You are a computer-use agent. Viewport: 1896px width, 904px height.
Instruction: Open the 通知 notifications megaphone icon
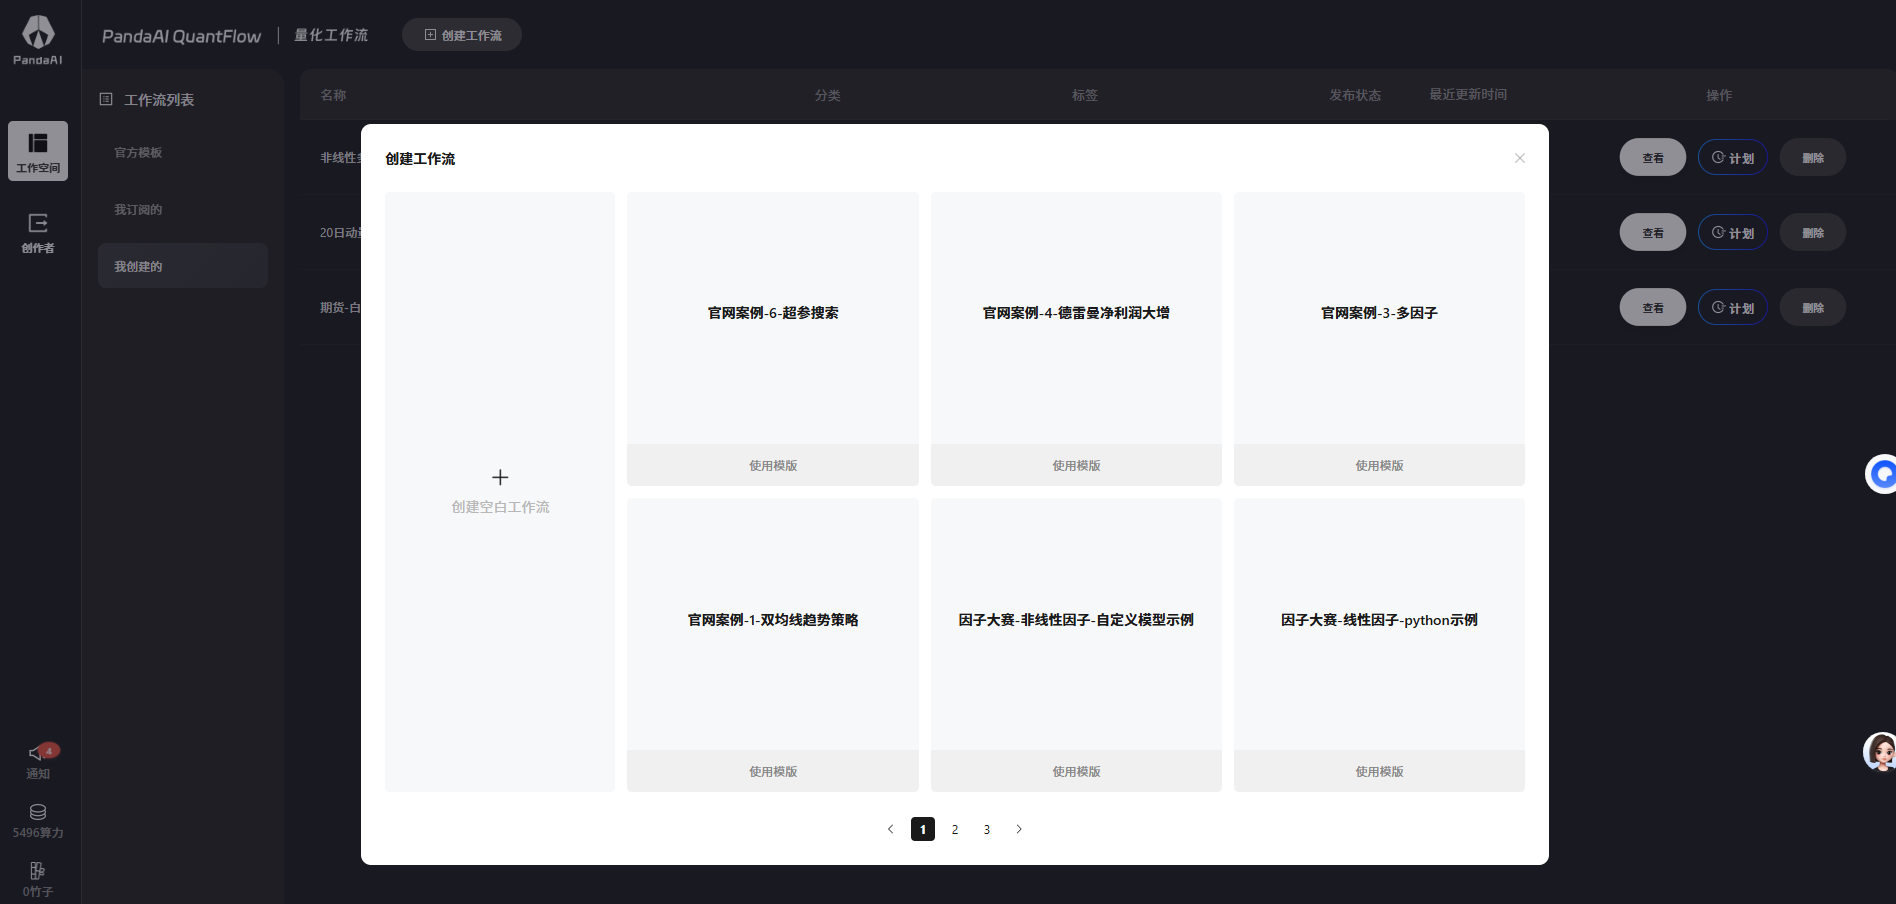(x=38, y=753)
